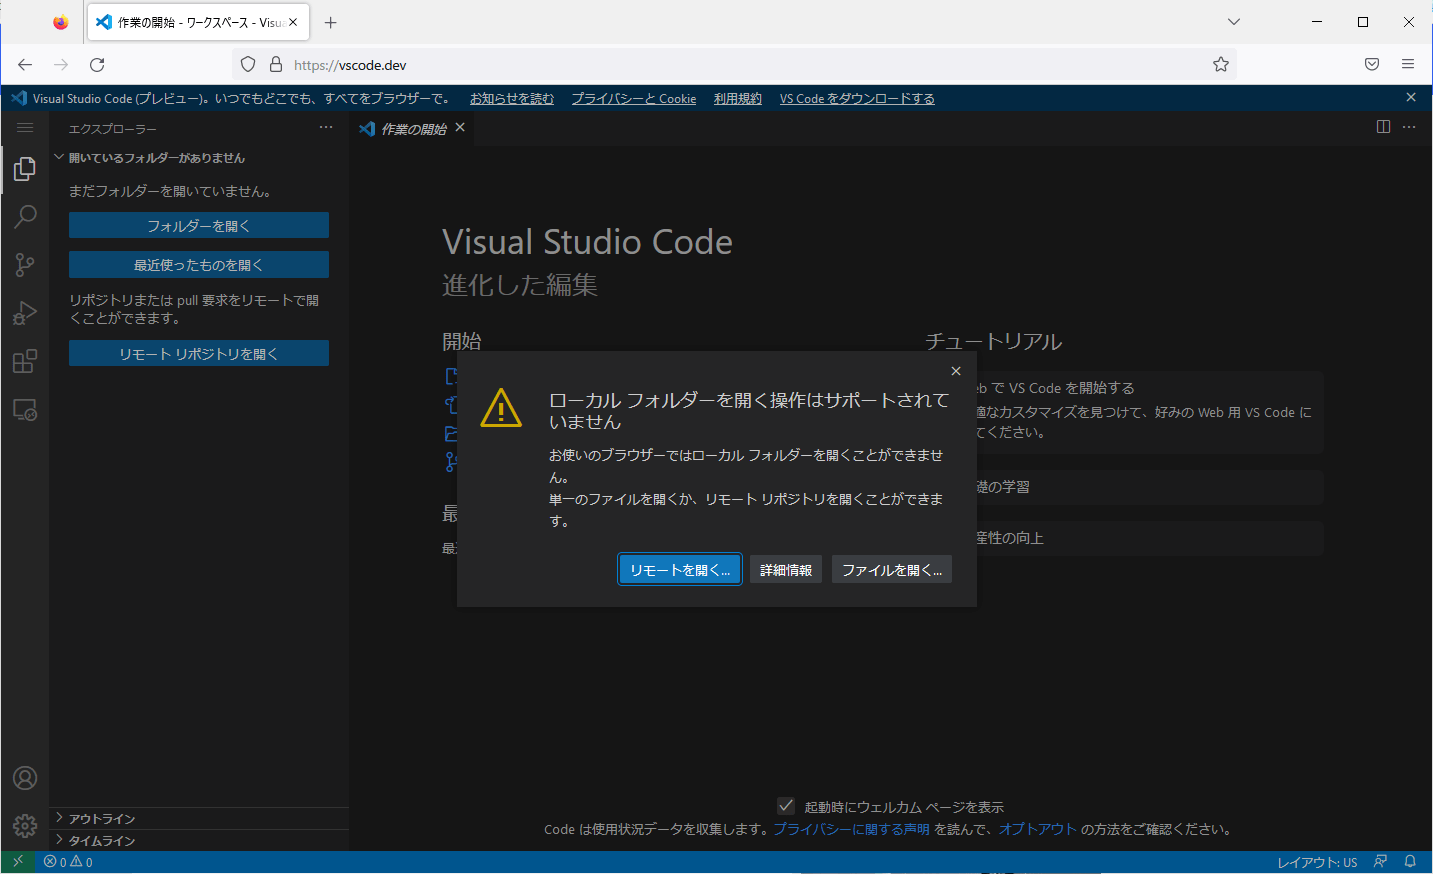1433x874 pixels.
Task: Click the feedback icon in status bar
Action: coord(1381,861)
